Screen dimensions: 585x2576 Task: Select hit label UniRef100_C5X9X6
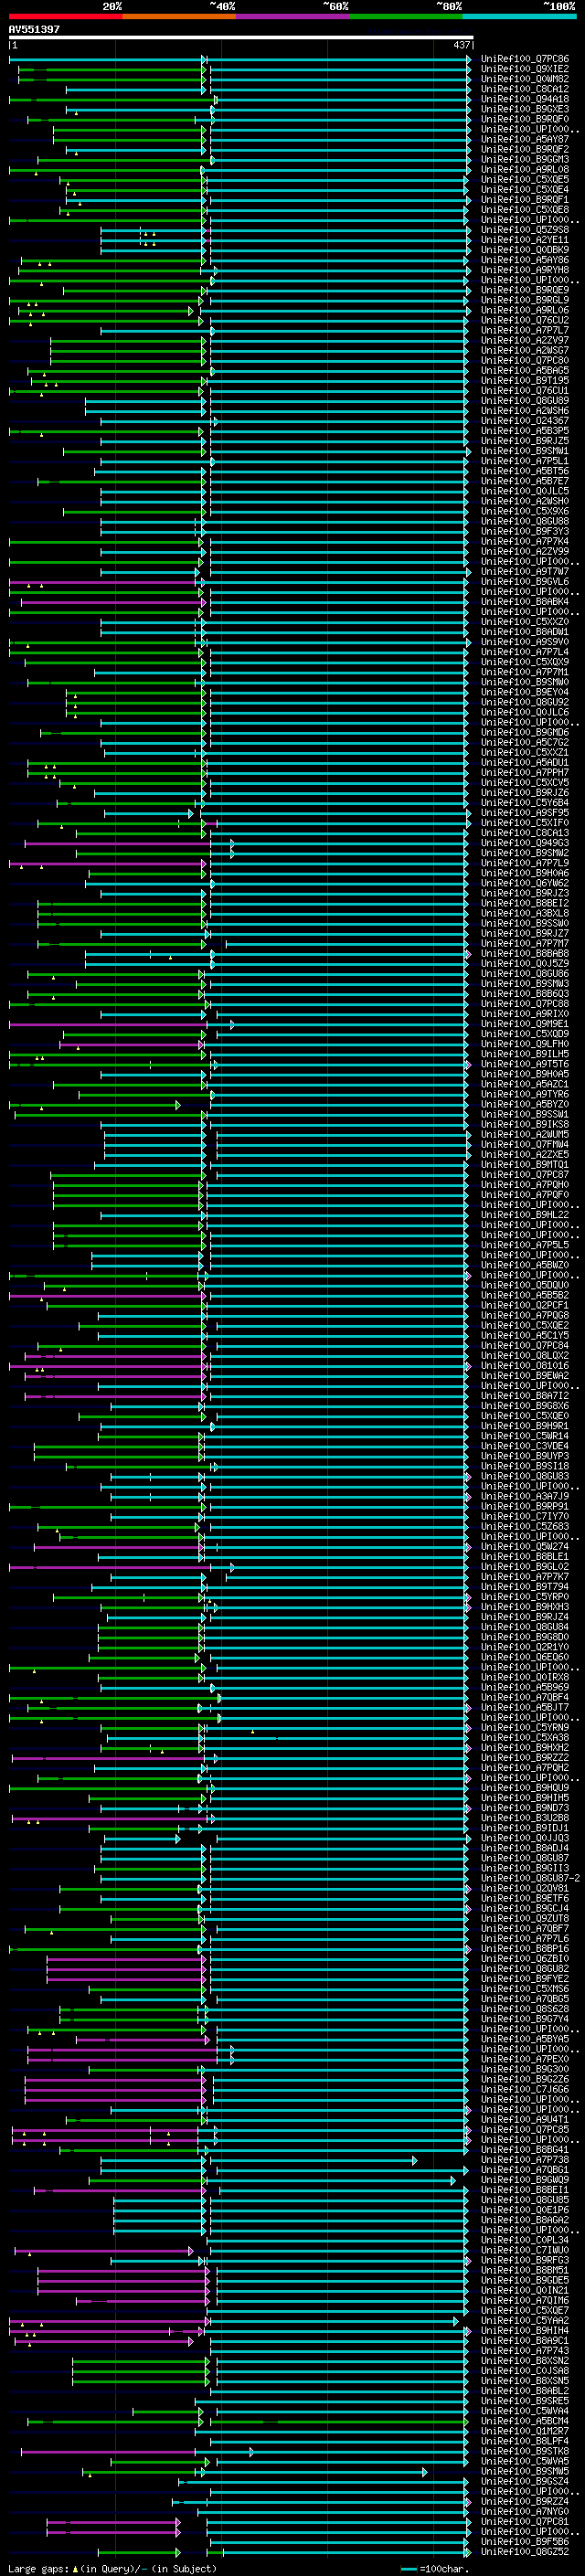pyautogui.click(x=525, y=511)
